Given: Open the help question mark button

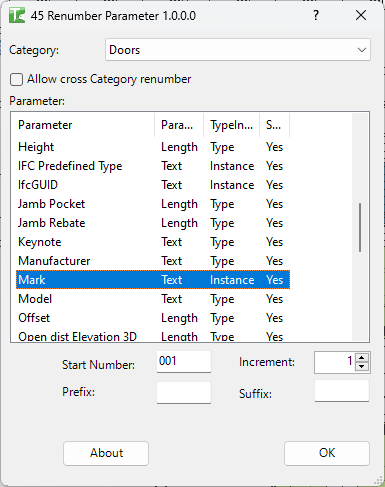Looking at the screenshot, I should coord(316,15).
